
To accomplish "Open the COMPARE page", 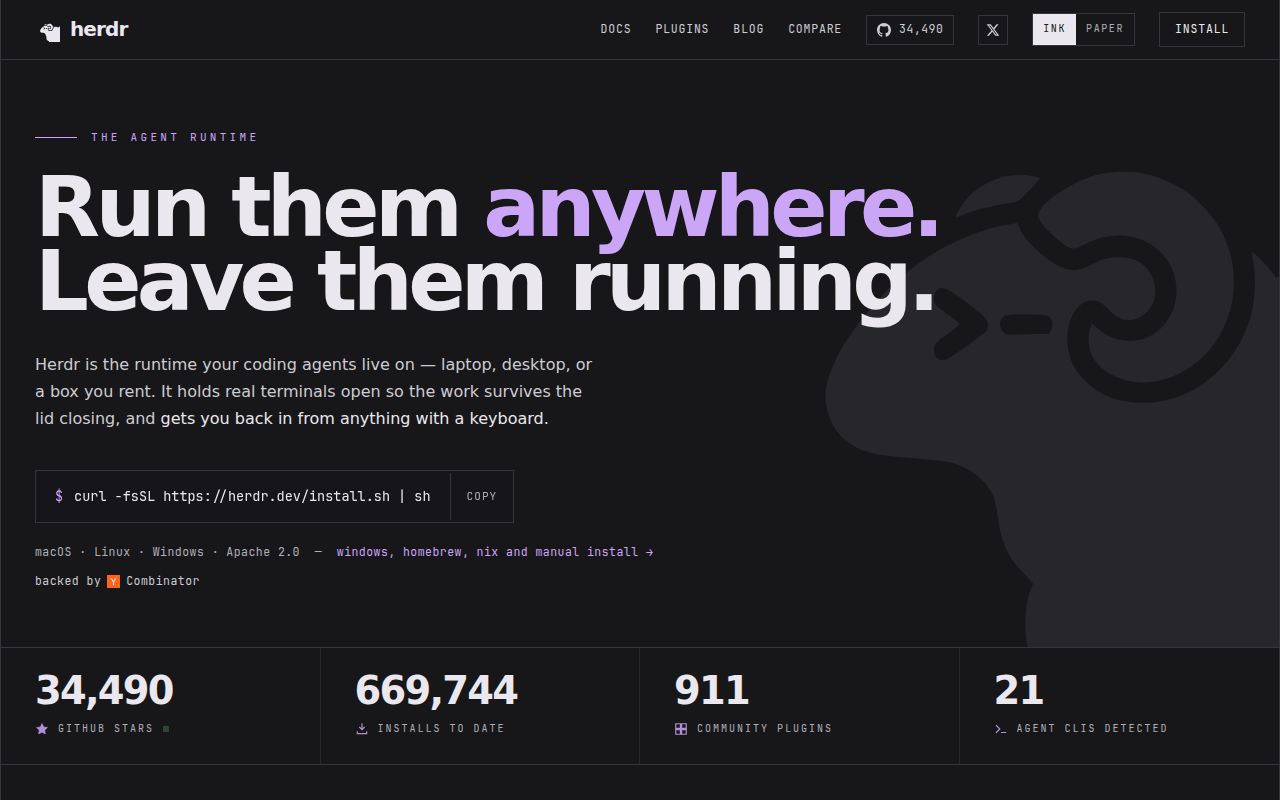I will click(x=815, y=29).
